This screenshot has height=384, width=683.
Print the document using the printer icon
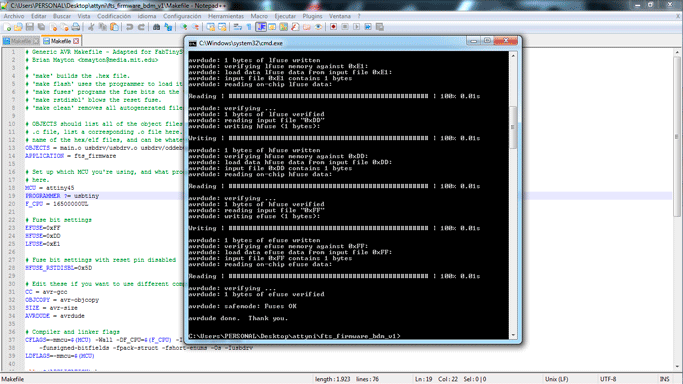(75, 27)
